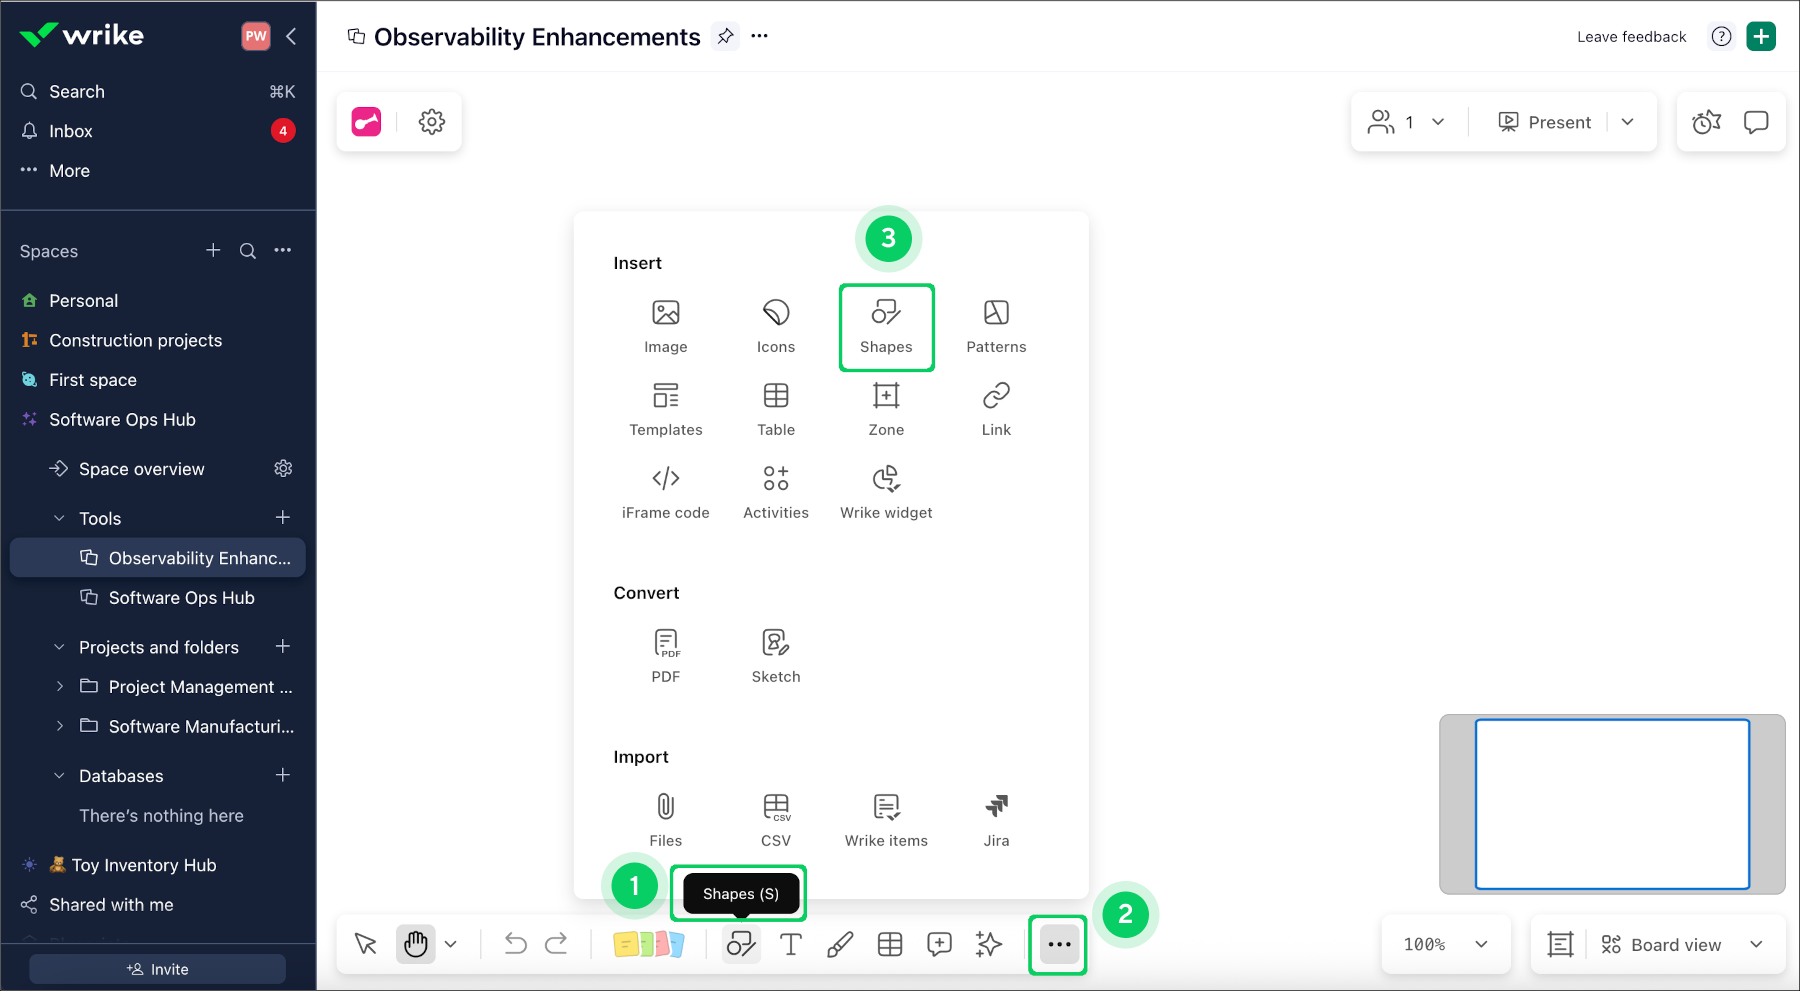Open the 100% zoom dropdown
1800x991 pixels.
[x=1447, y=944]
